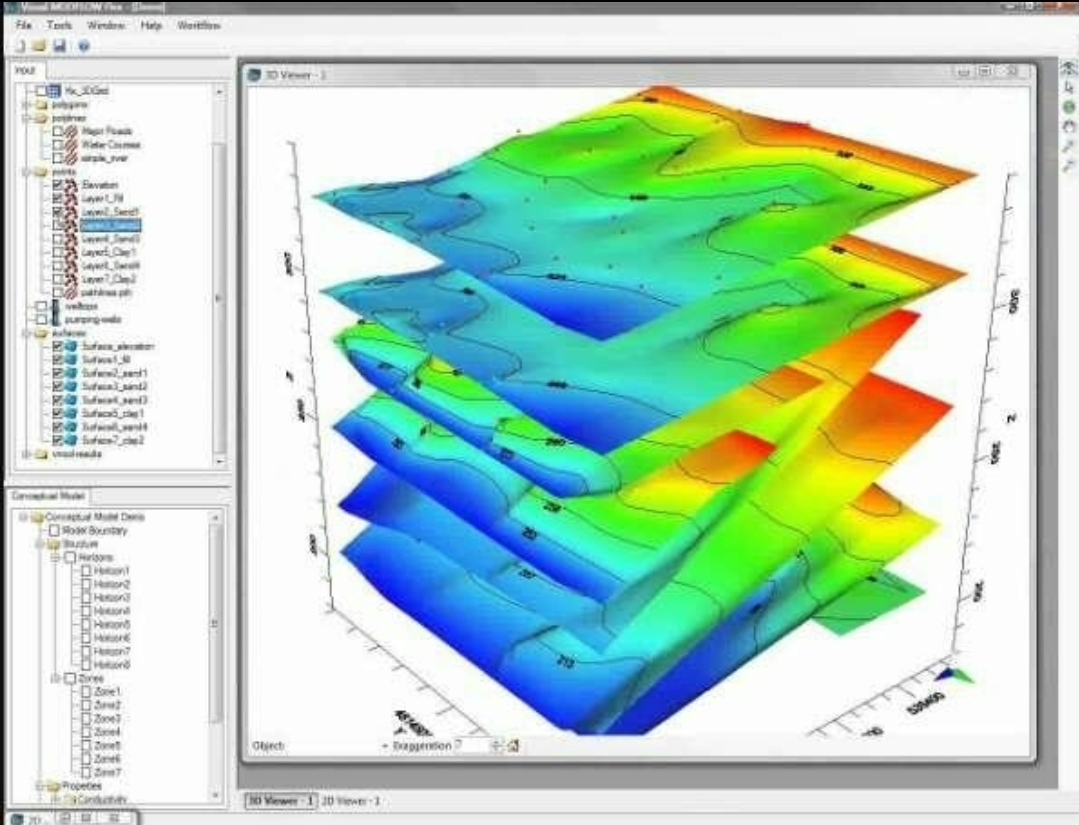Image resolution: width=1079 pixels, height=825 pixels.
Task: Expand the polygons folder node
Action: tap(27, 105)
